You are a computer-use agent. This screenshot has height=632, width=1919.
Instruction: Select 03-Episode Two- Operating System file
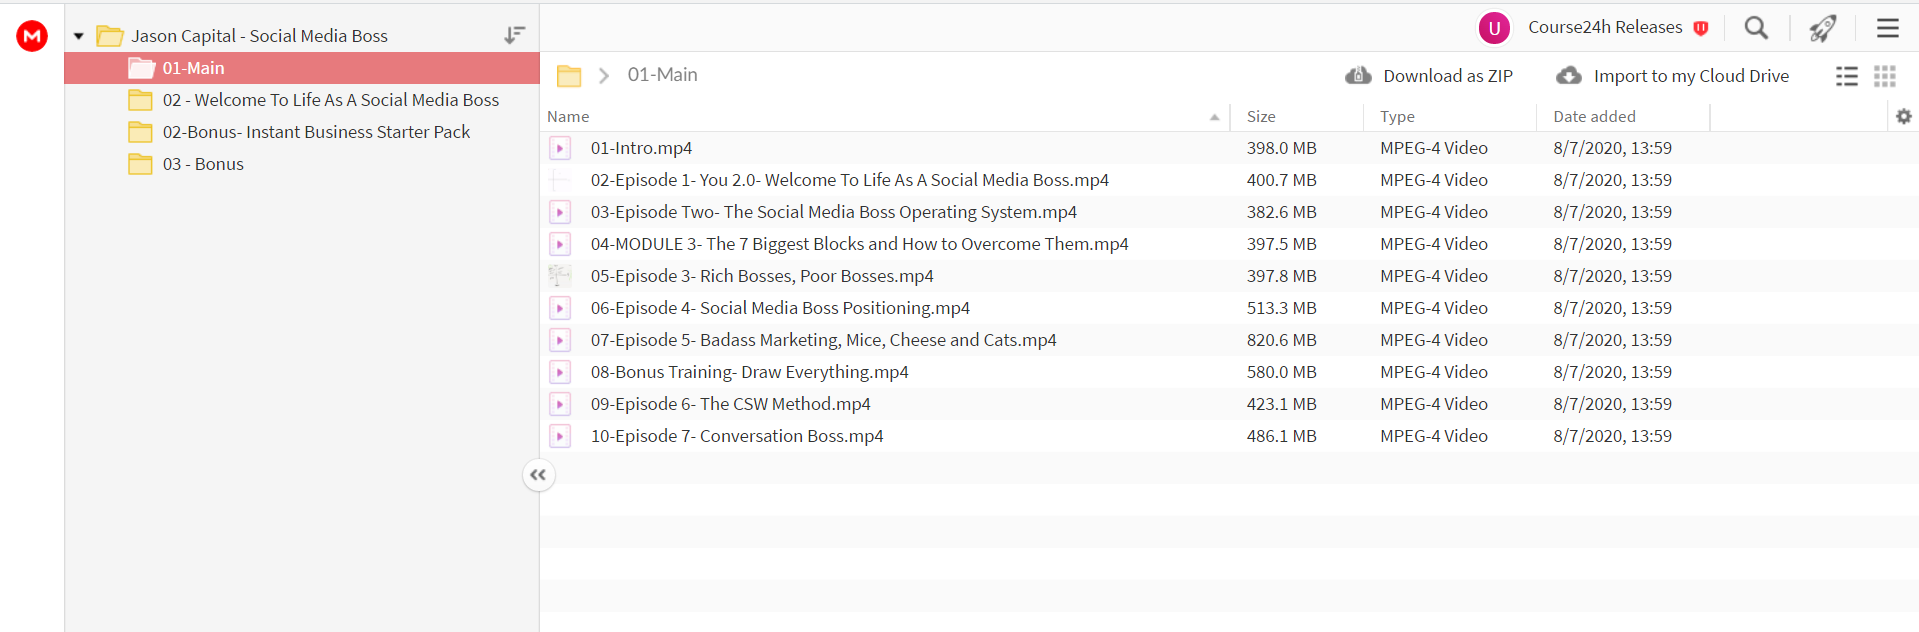coord(833,212)
